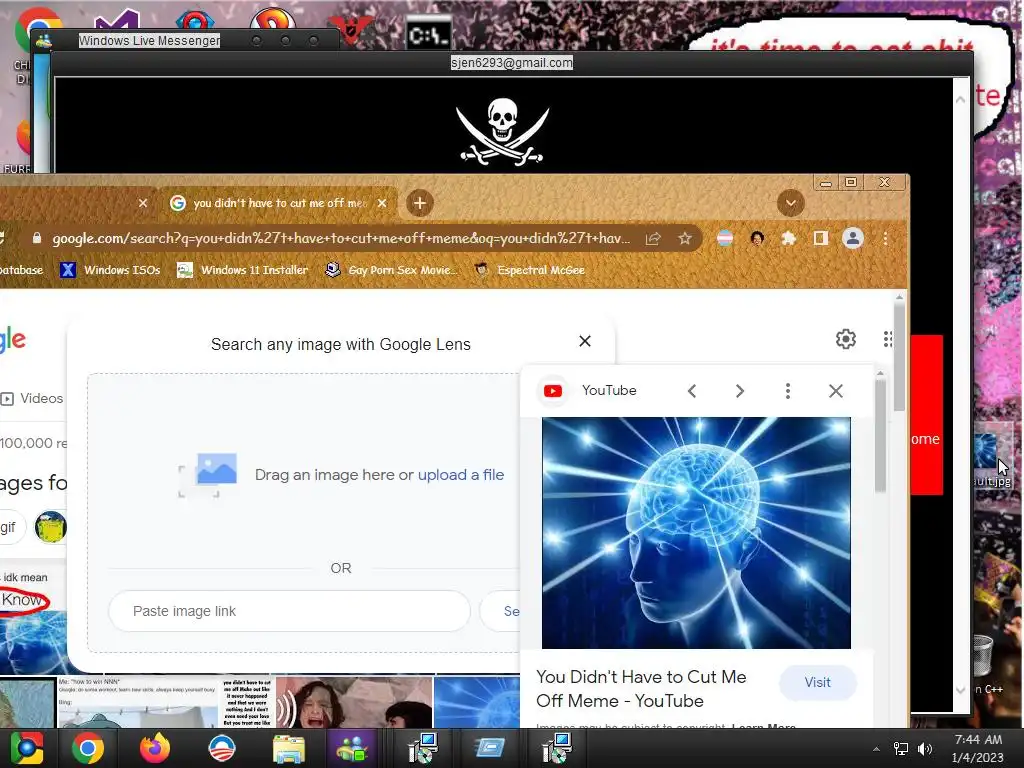Close the first Chrome tab
Screen dimensions: 1024x768
point(143,203)
